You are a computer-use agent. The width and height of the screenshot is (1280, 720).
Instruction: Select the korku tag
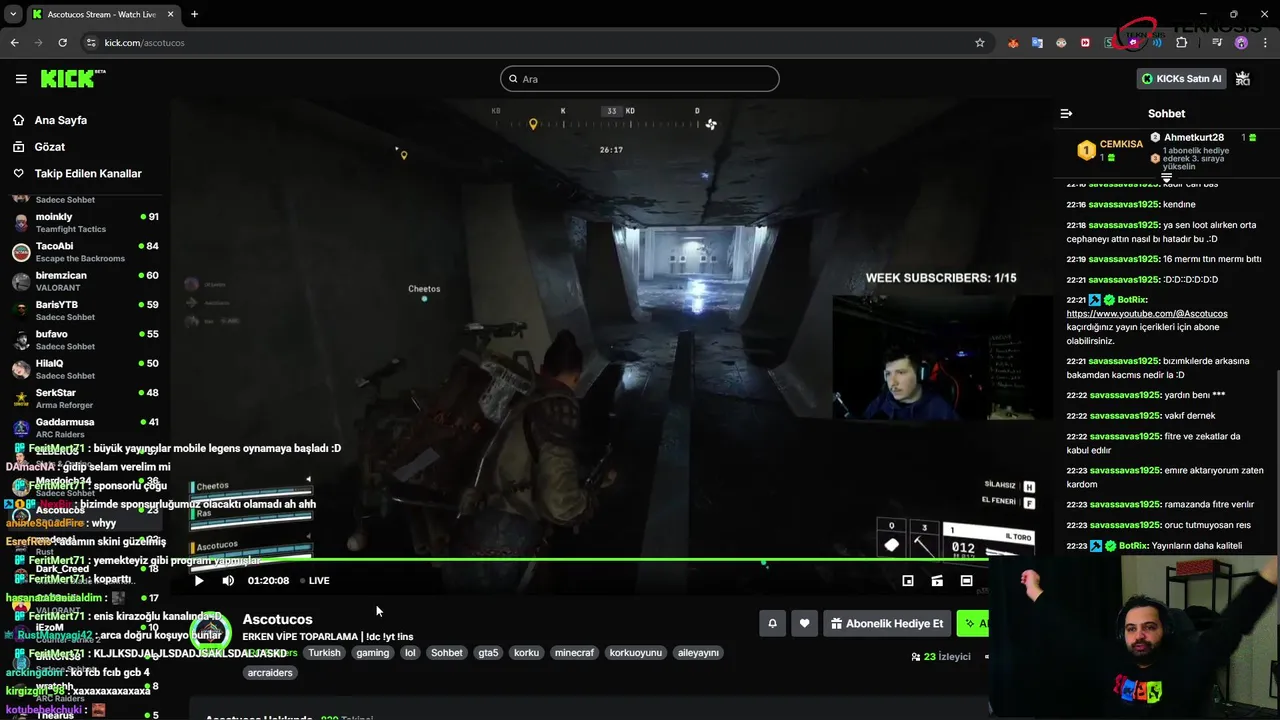tap(526, 653)
